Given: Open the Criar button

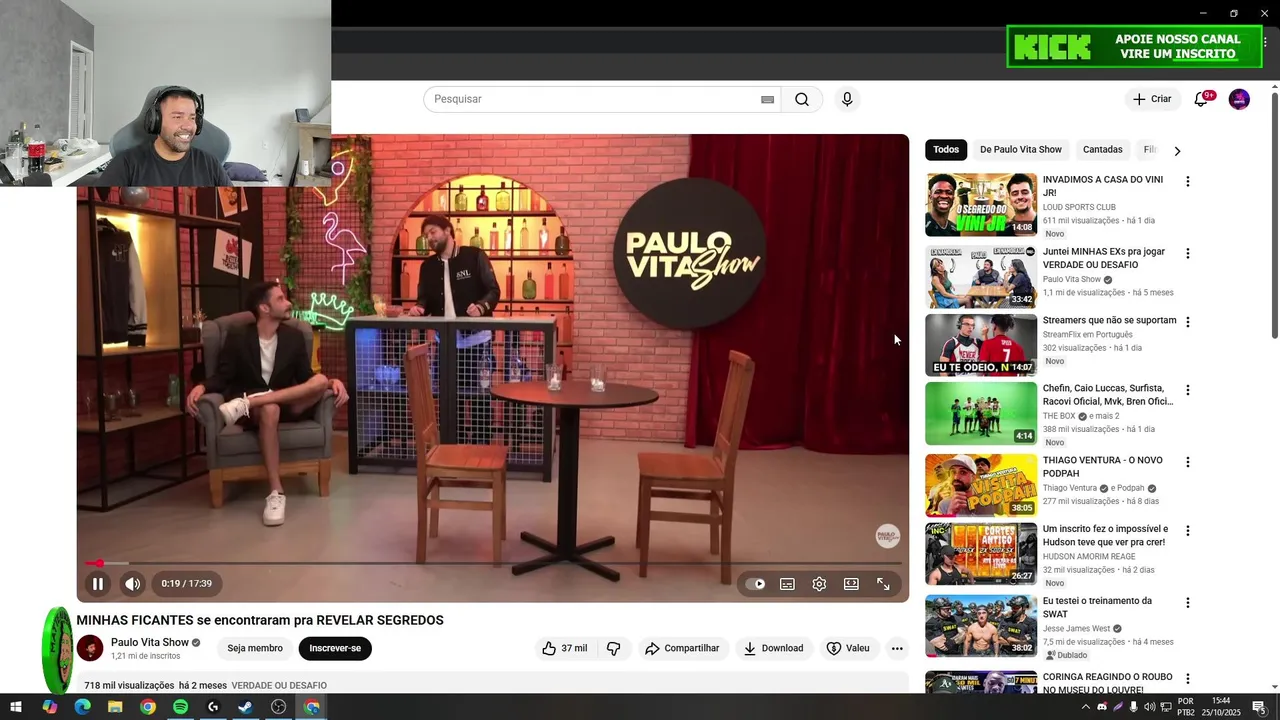Looking at the screenshot, I should click(1151, 99).
